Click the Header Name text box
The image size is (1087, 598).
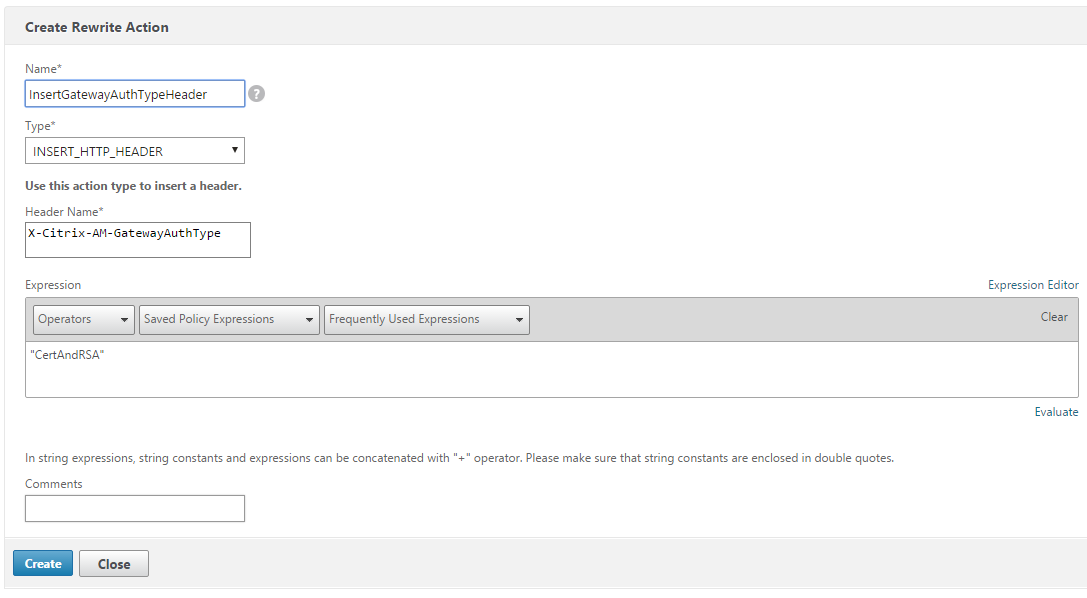pos(137,240)
